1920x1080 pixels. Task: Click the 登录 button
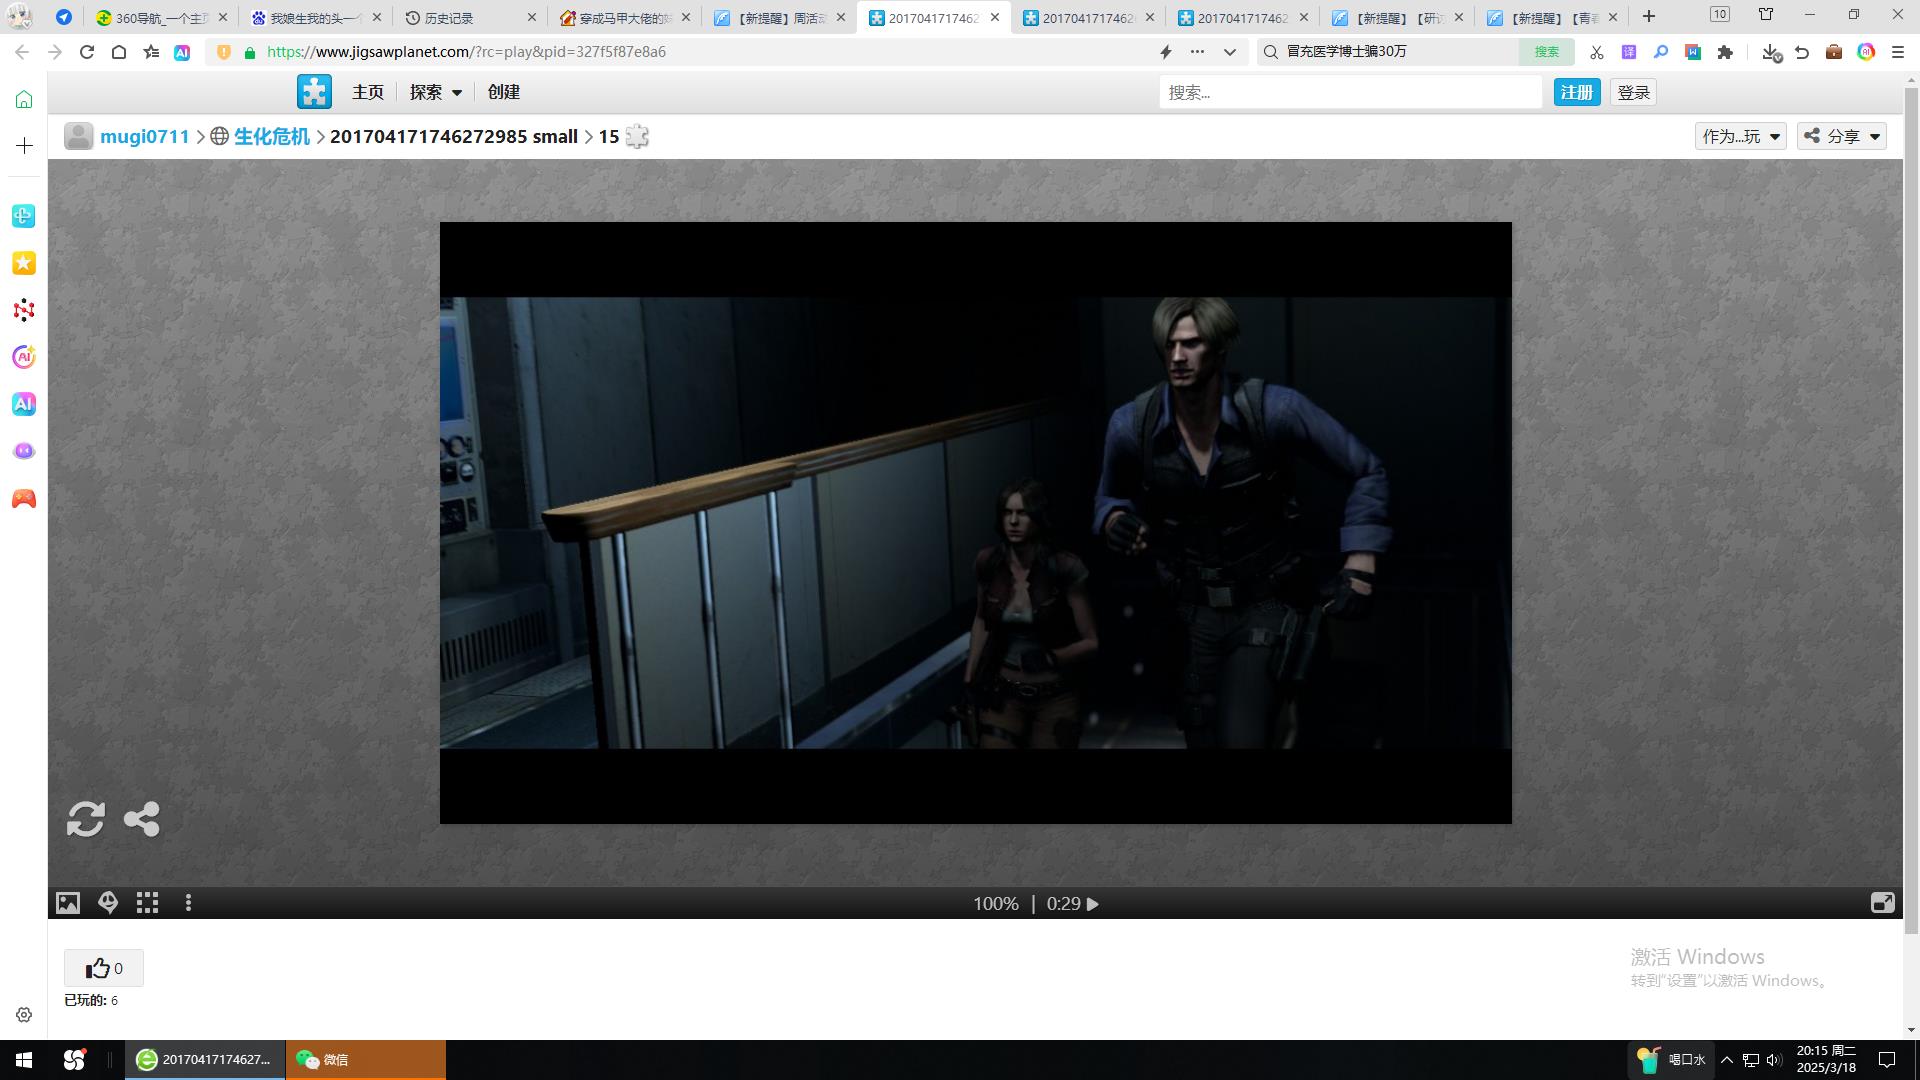(1634, 92)
